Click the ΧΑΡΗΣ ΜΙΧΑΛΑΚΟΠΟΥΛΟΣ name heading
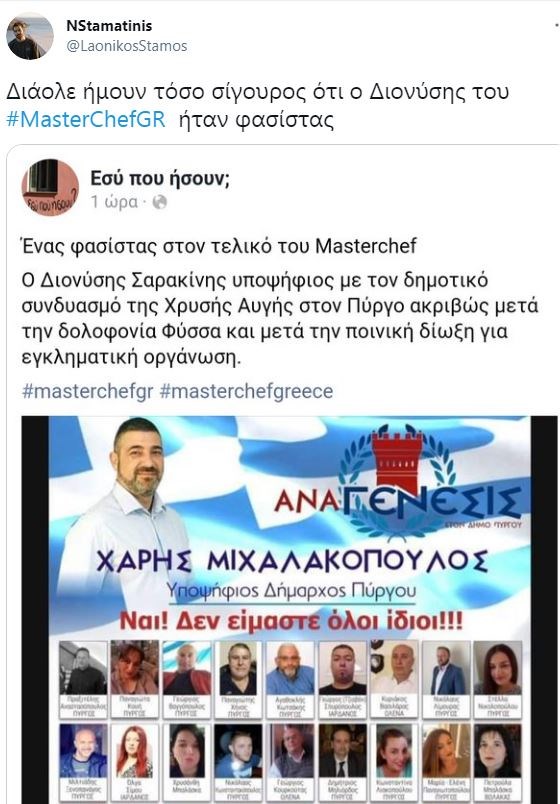 [x=292, y=561]
